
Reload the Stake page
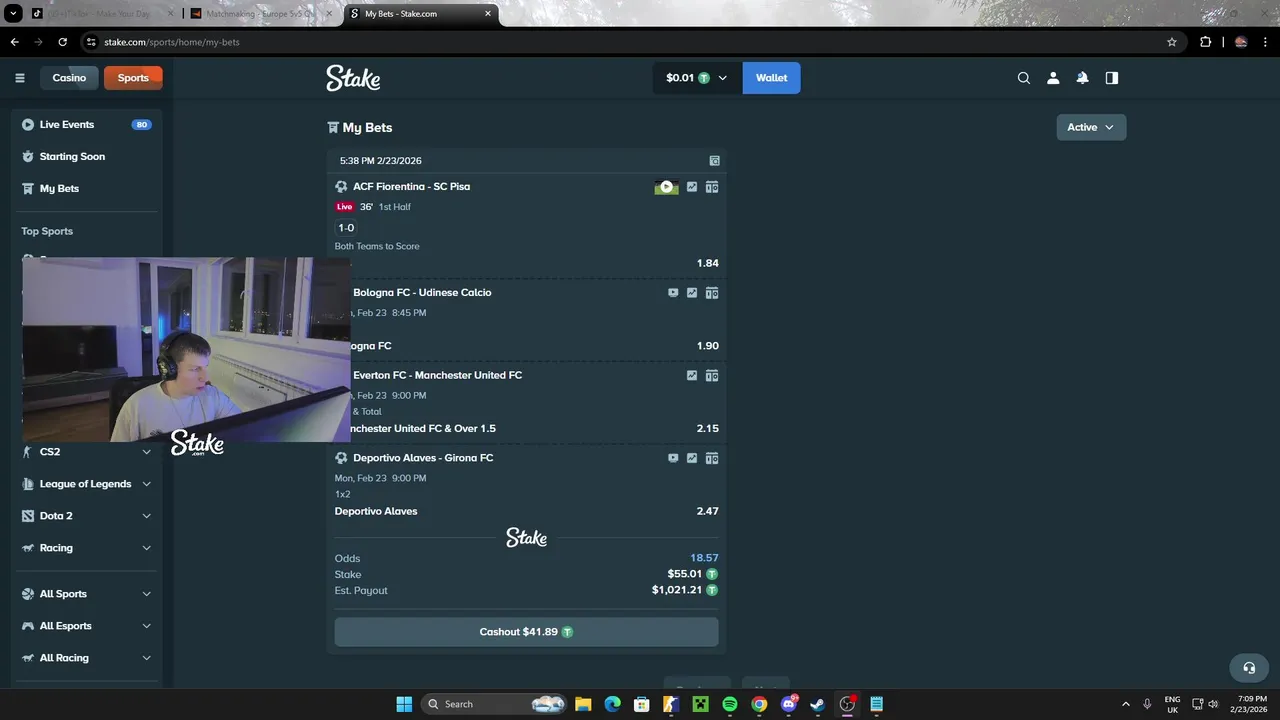(62, 42)
